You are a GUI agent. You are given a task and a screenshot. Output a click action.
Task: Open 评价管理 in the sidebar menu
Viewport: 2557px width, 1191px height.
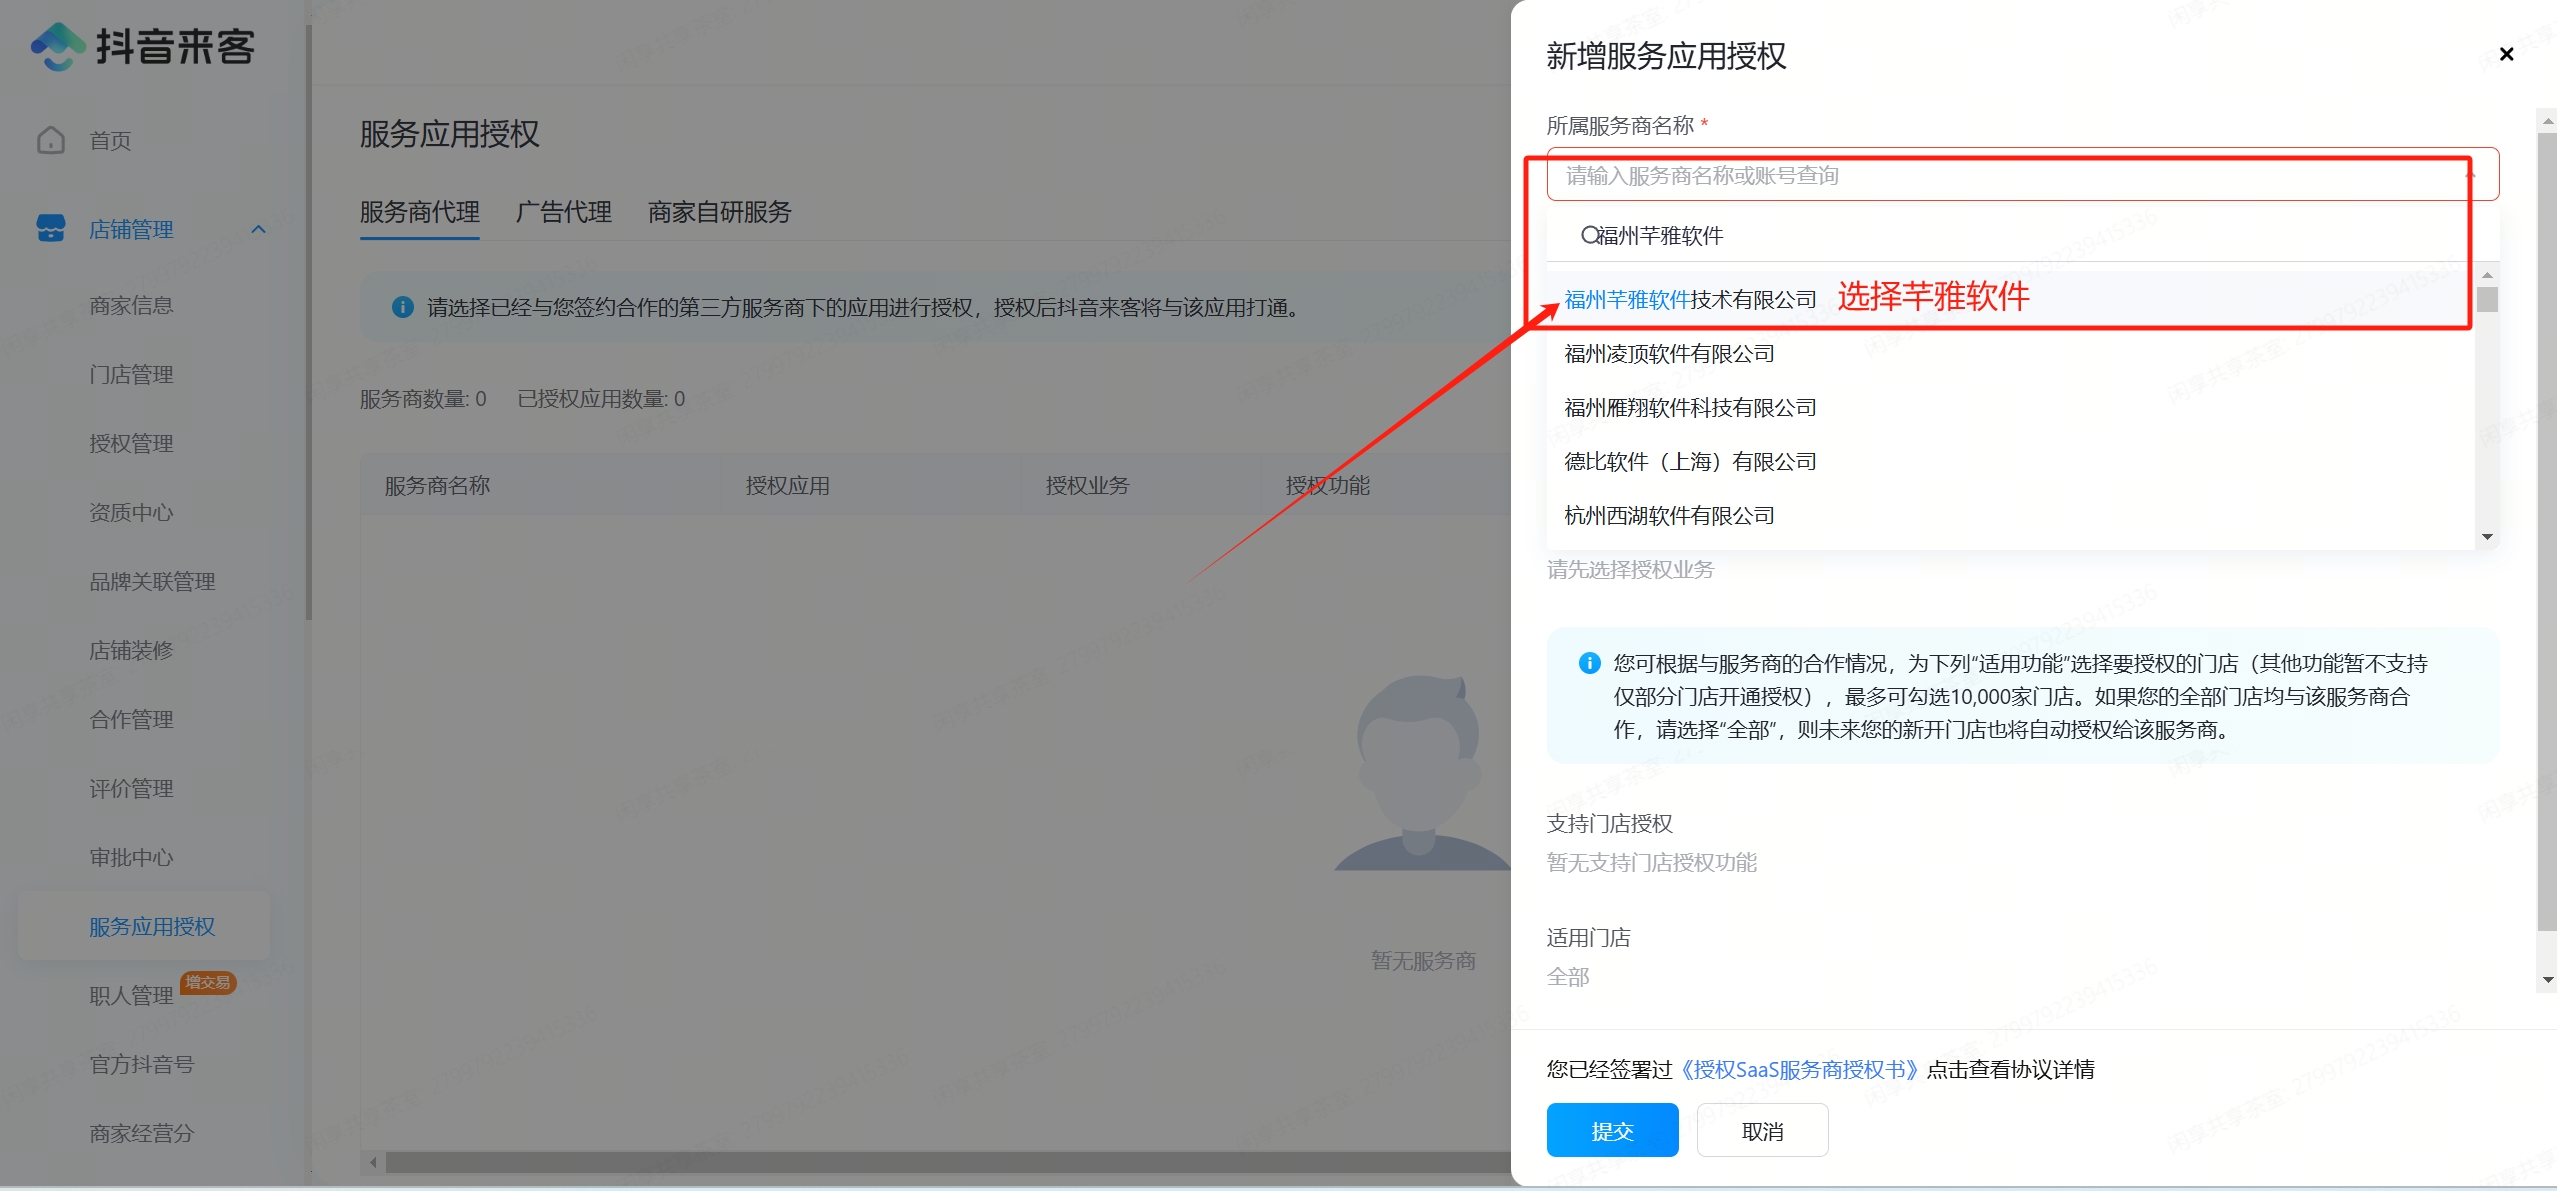coord(131,788)
